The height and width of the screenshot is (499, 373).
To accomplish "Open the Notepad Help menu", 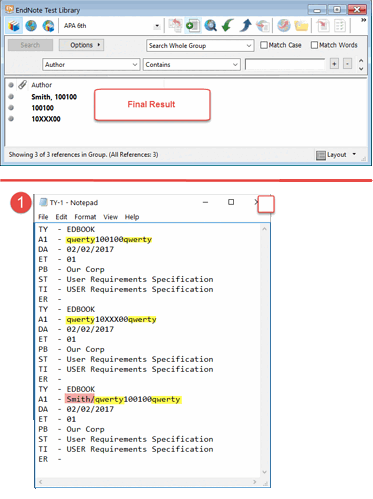I will (x=132, y=217).
